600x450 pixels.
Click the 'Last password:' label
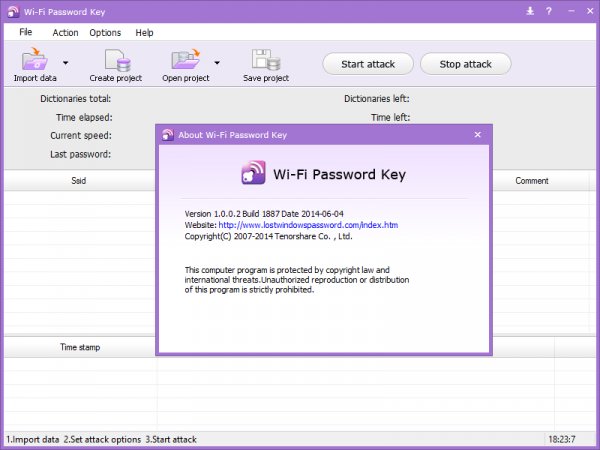point(80,154)
